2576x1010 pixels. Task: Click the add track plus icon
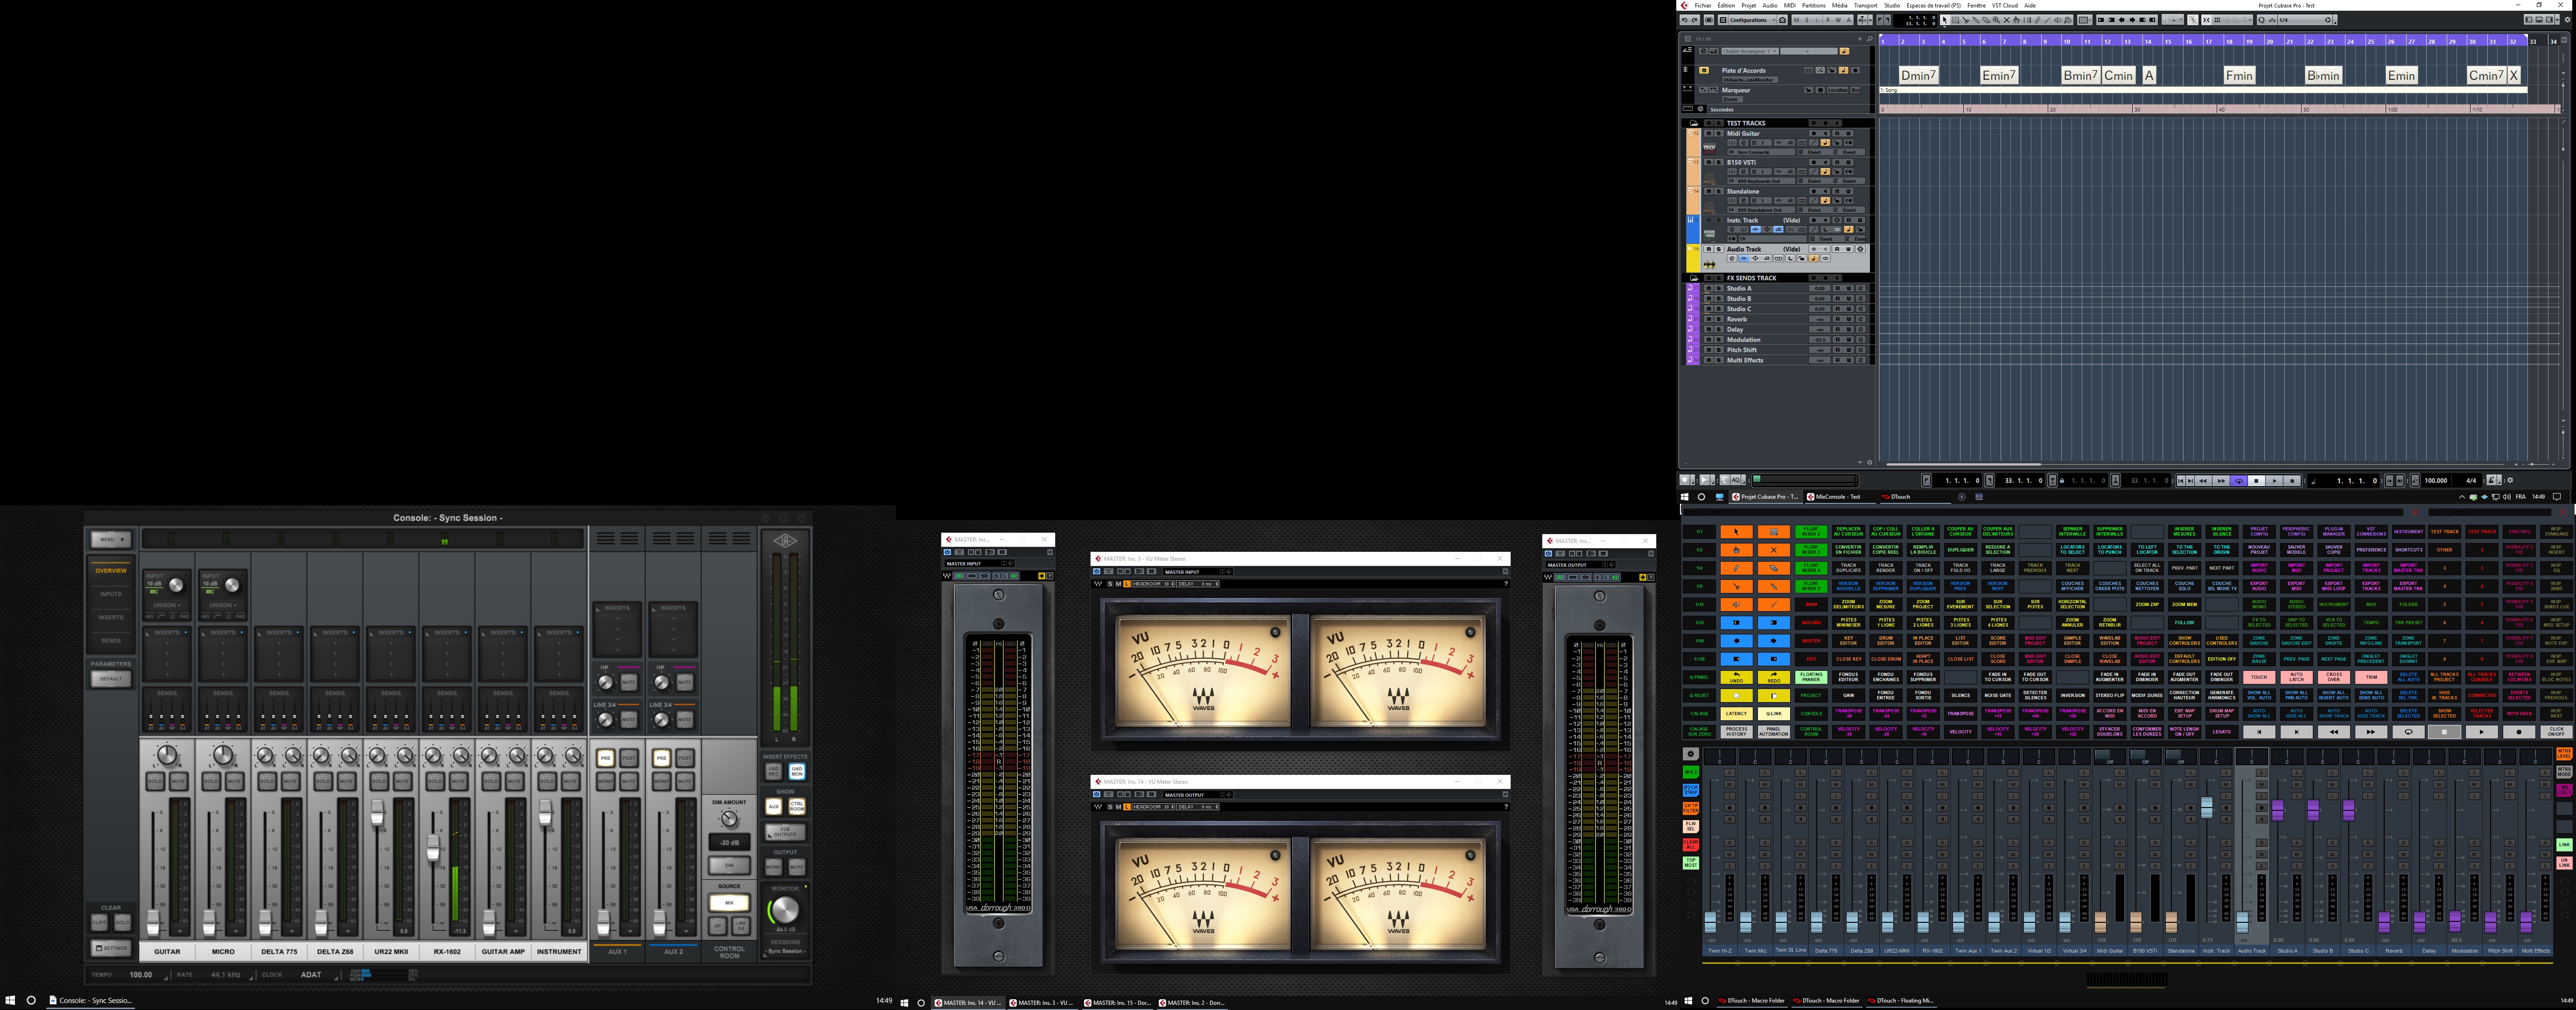pyautogui.click(x=1860, y=39)
